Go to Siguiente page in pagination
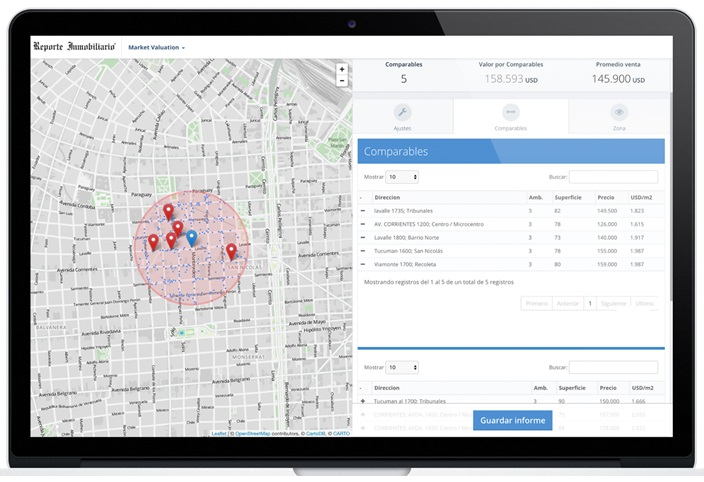 [x=613, y=303]
